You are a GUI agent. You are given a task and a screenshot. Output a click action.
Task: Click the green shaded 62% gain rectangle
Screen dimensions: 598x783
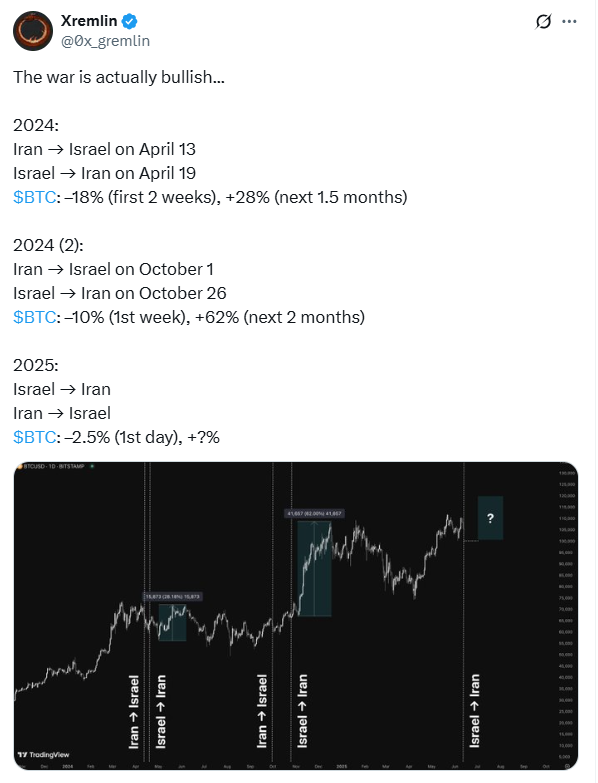314,569
